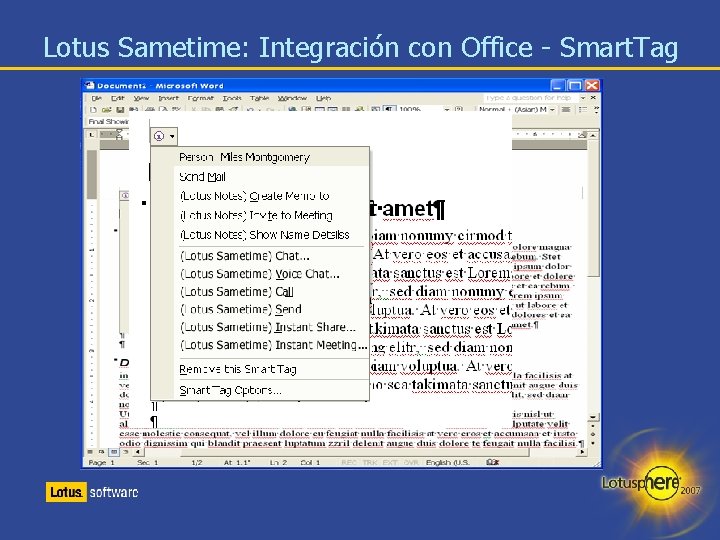Screen dimensions: 720x540
Task: Choose (Lotus Sametime) Instant Meeting...
Action: coord(260,345)
